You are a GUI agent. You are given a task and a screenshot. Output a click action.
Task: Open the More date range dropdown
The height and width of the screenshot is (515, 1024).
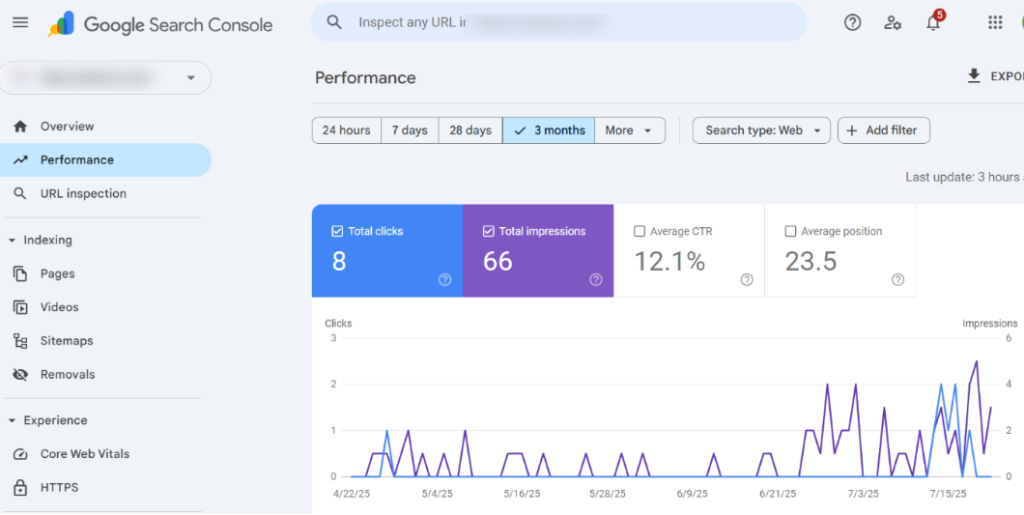click(630, 131)
